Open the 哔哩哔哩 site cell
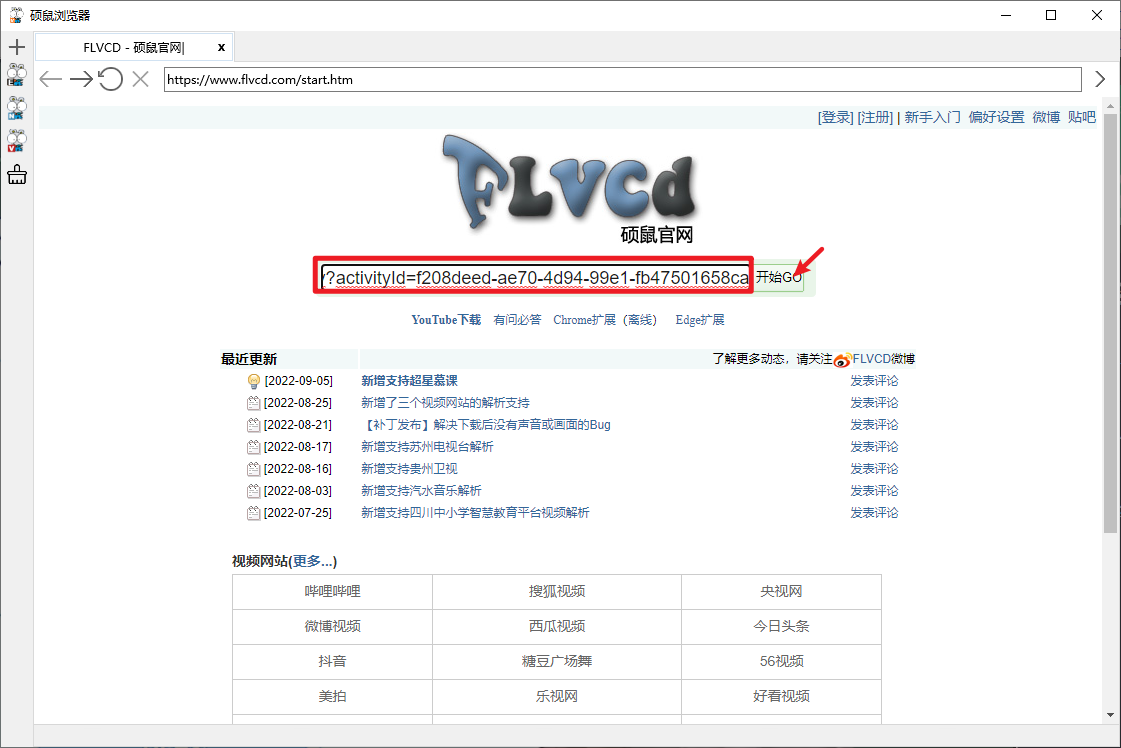This screenshot has width=1121, height=748. [332, 591]
